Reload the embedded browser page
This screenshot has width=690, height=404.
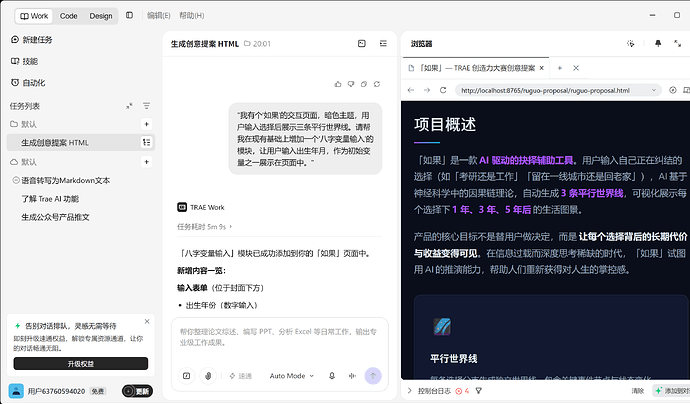[443, 90]
